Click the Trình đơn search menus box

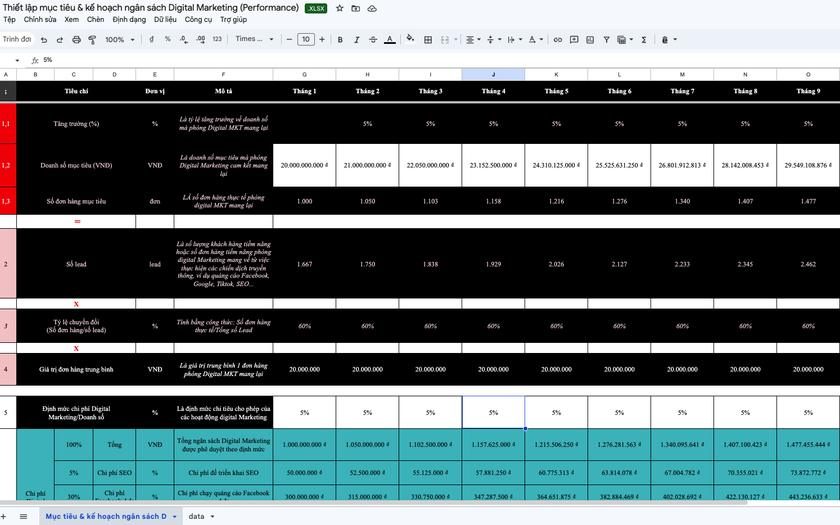coord(17,39)
